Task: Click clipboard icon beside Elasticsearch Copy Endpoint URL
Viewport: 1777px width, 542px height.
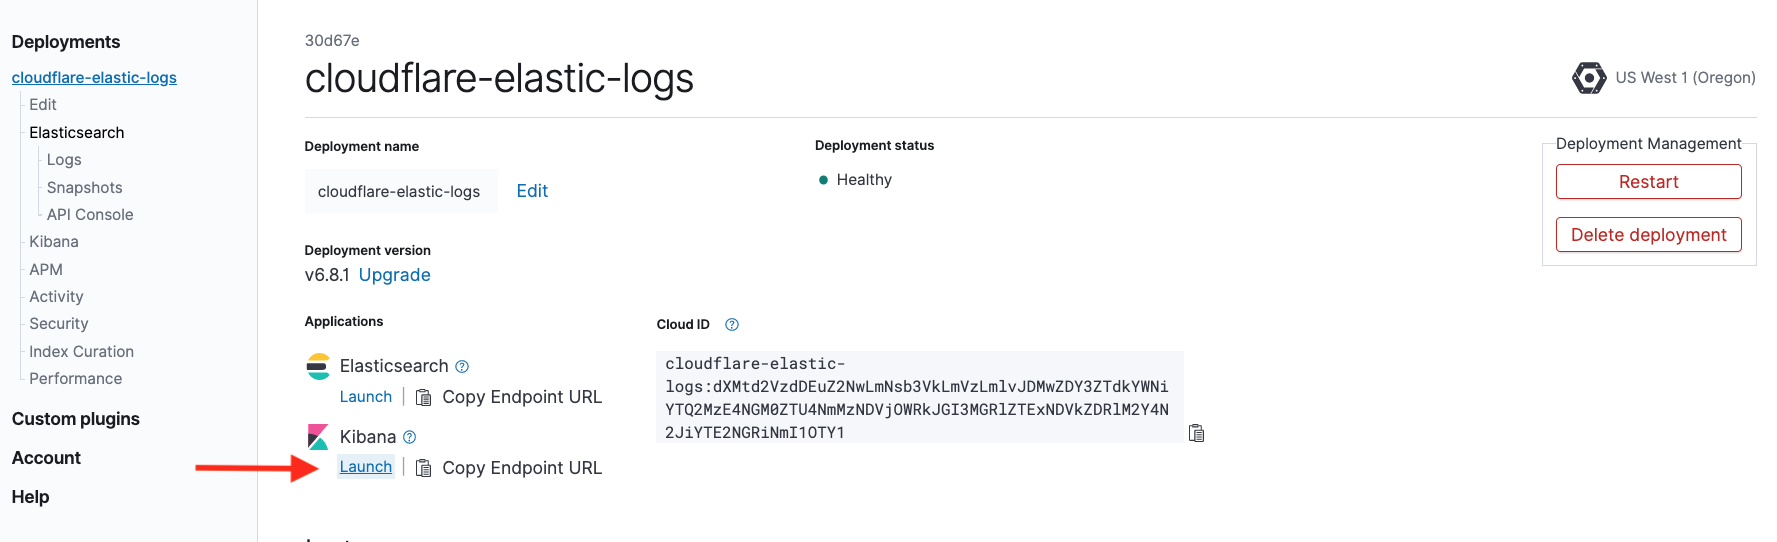Action: click(x=424, y=398)
